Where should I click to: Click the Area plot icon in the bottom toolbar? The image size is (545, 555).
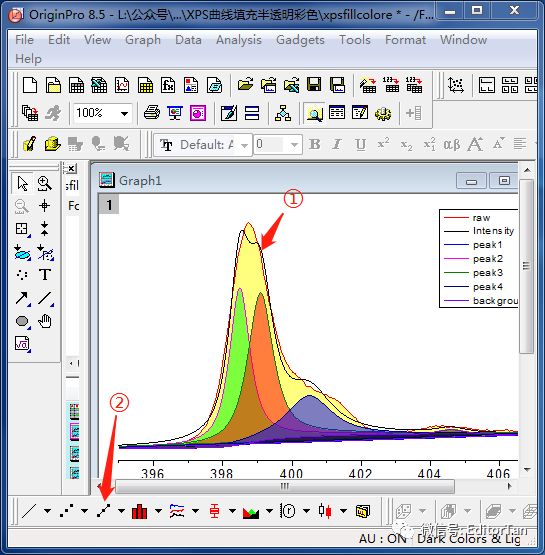coord(251,511)
